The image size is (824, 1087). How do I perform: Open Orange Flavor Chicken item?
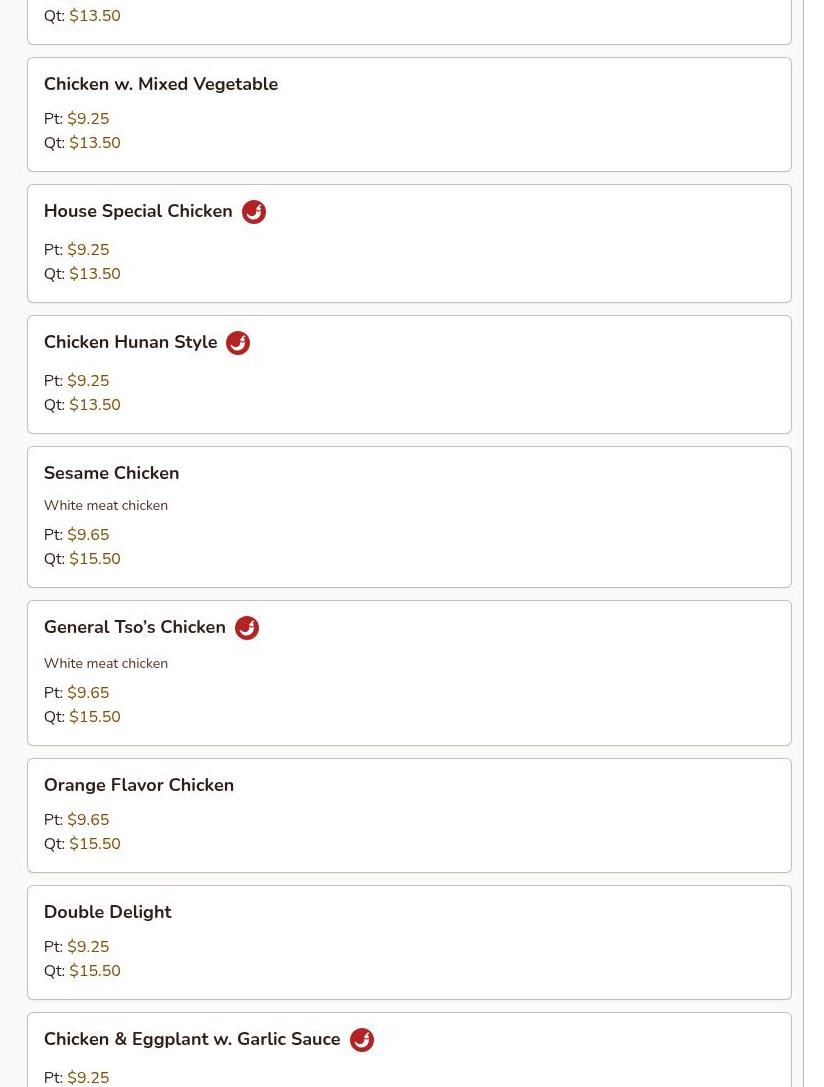tap(139, 785)
